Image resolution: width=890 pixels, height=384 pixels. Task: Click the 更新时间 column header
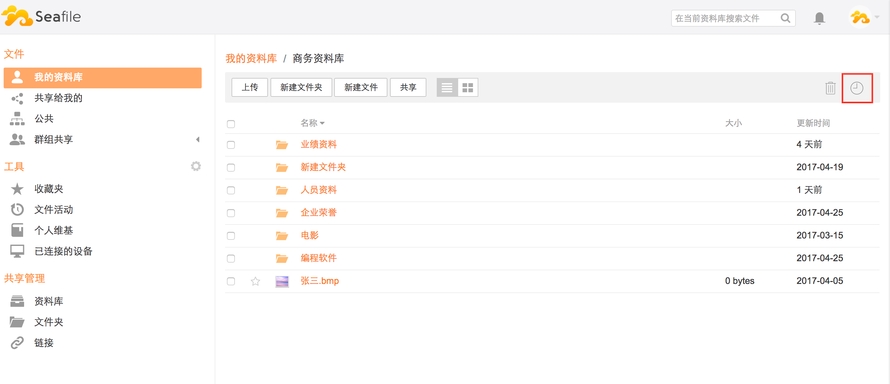(x=813, y=123)
